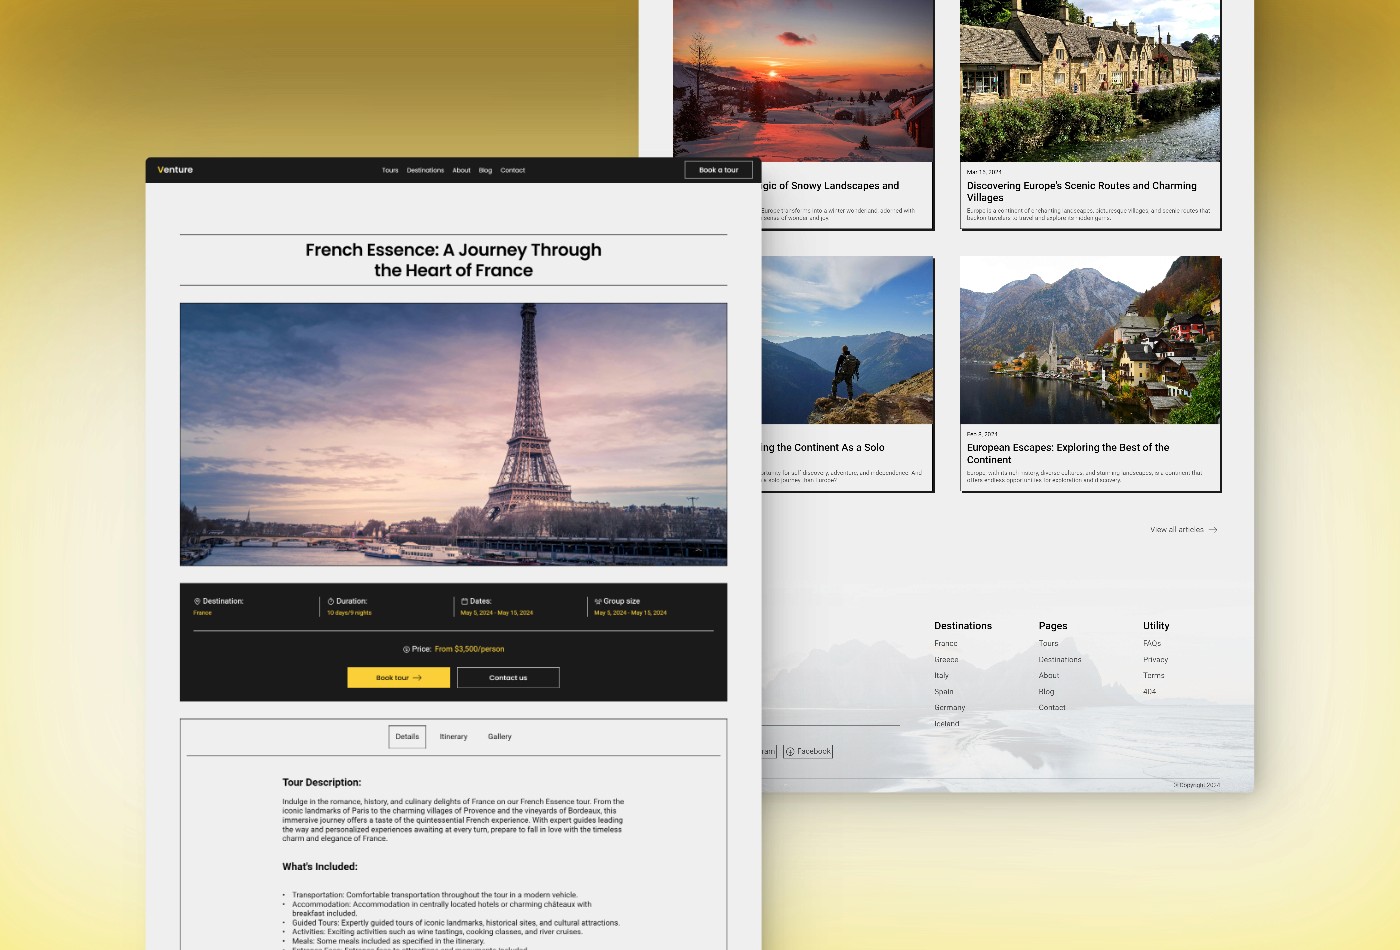Open the About link in footer Pages
The height and width of the screenshot is (950, 1400).
[x=1049, y=675]
